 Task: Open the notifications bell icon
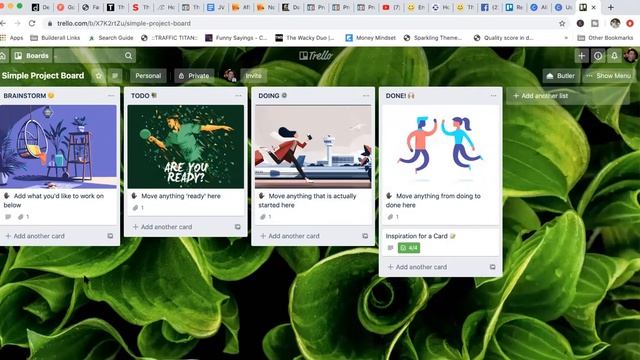click(x=614, y=56)
